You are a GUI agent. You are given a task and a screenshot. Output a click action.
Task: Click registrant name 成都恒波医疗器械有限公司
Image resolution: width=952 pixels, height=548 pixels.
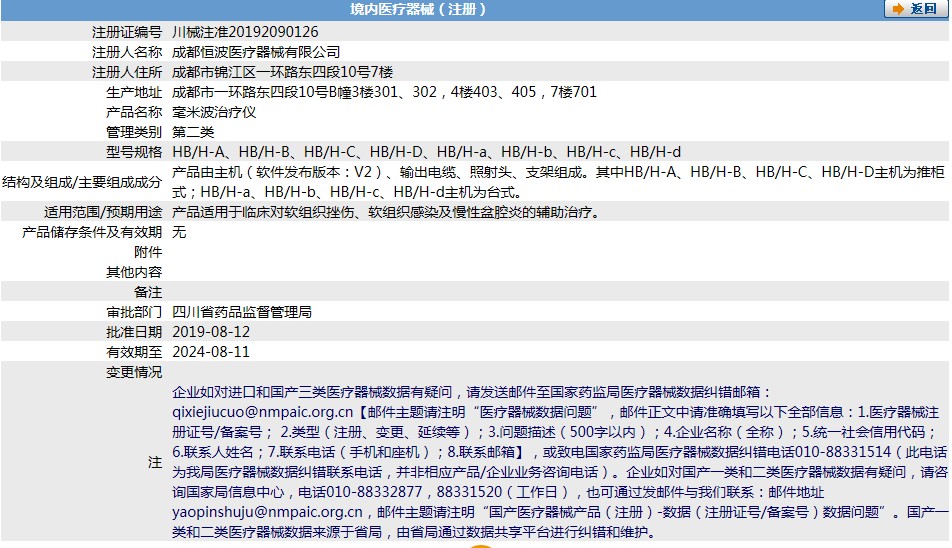tap(256, 52)
